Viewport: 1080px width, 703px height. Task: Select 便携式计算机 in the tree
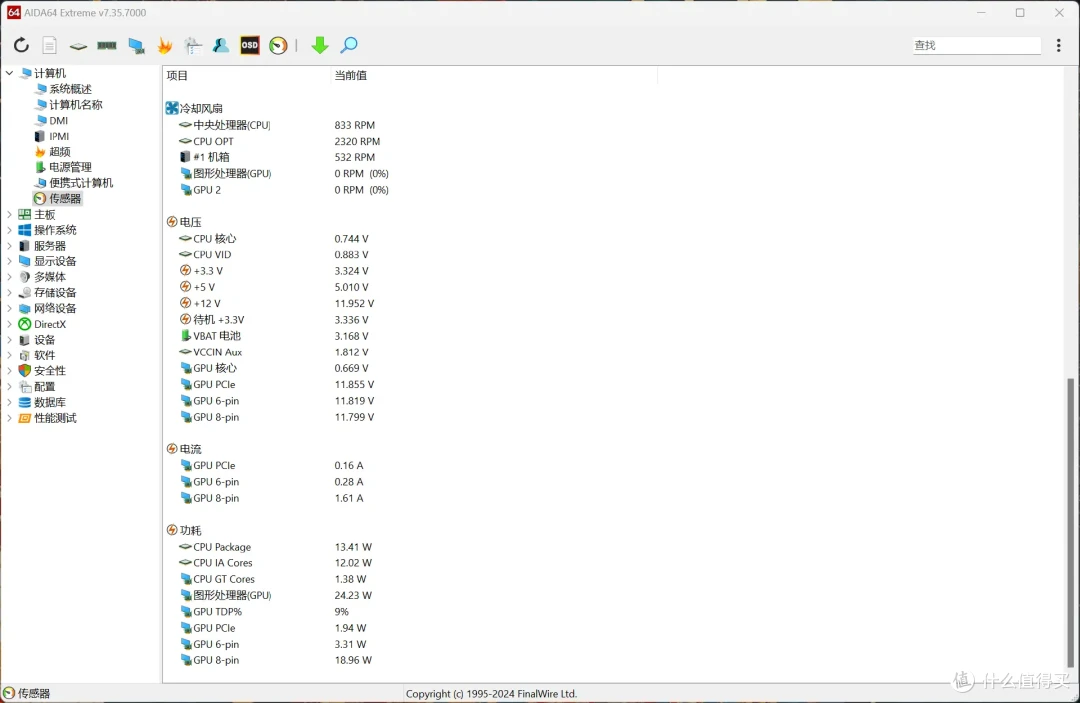pos(81,183)
